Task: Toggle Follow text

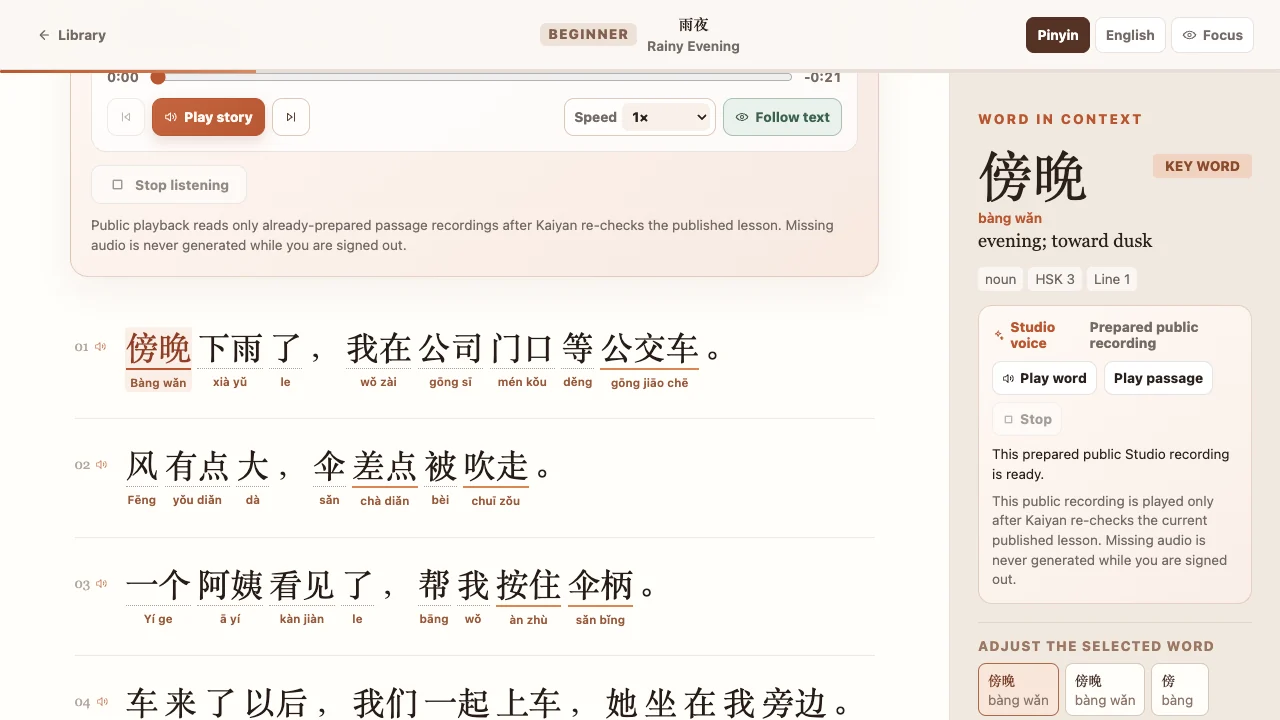Action: (x=782, y=117)
